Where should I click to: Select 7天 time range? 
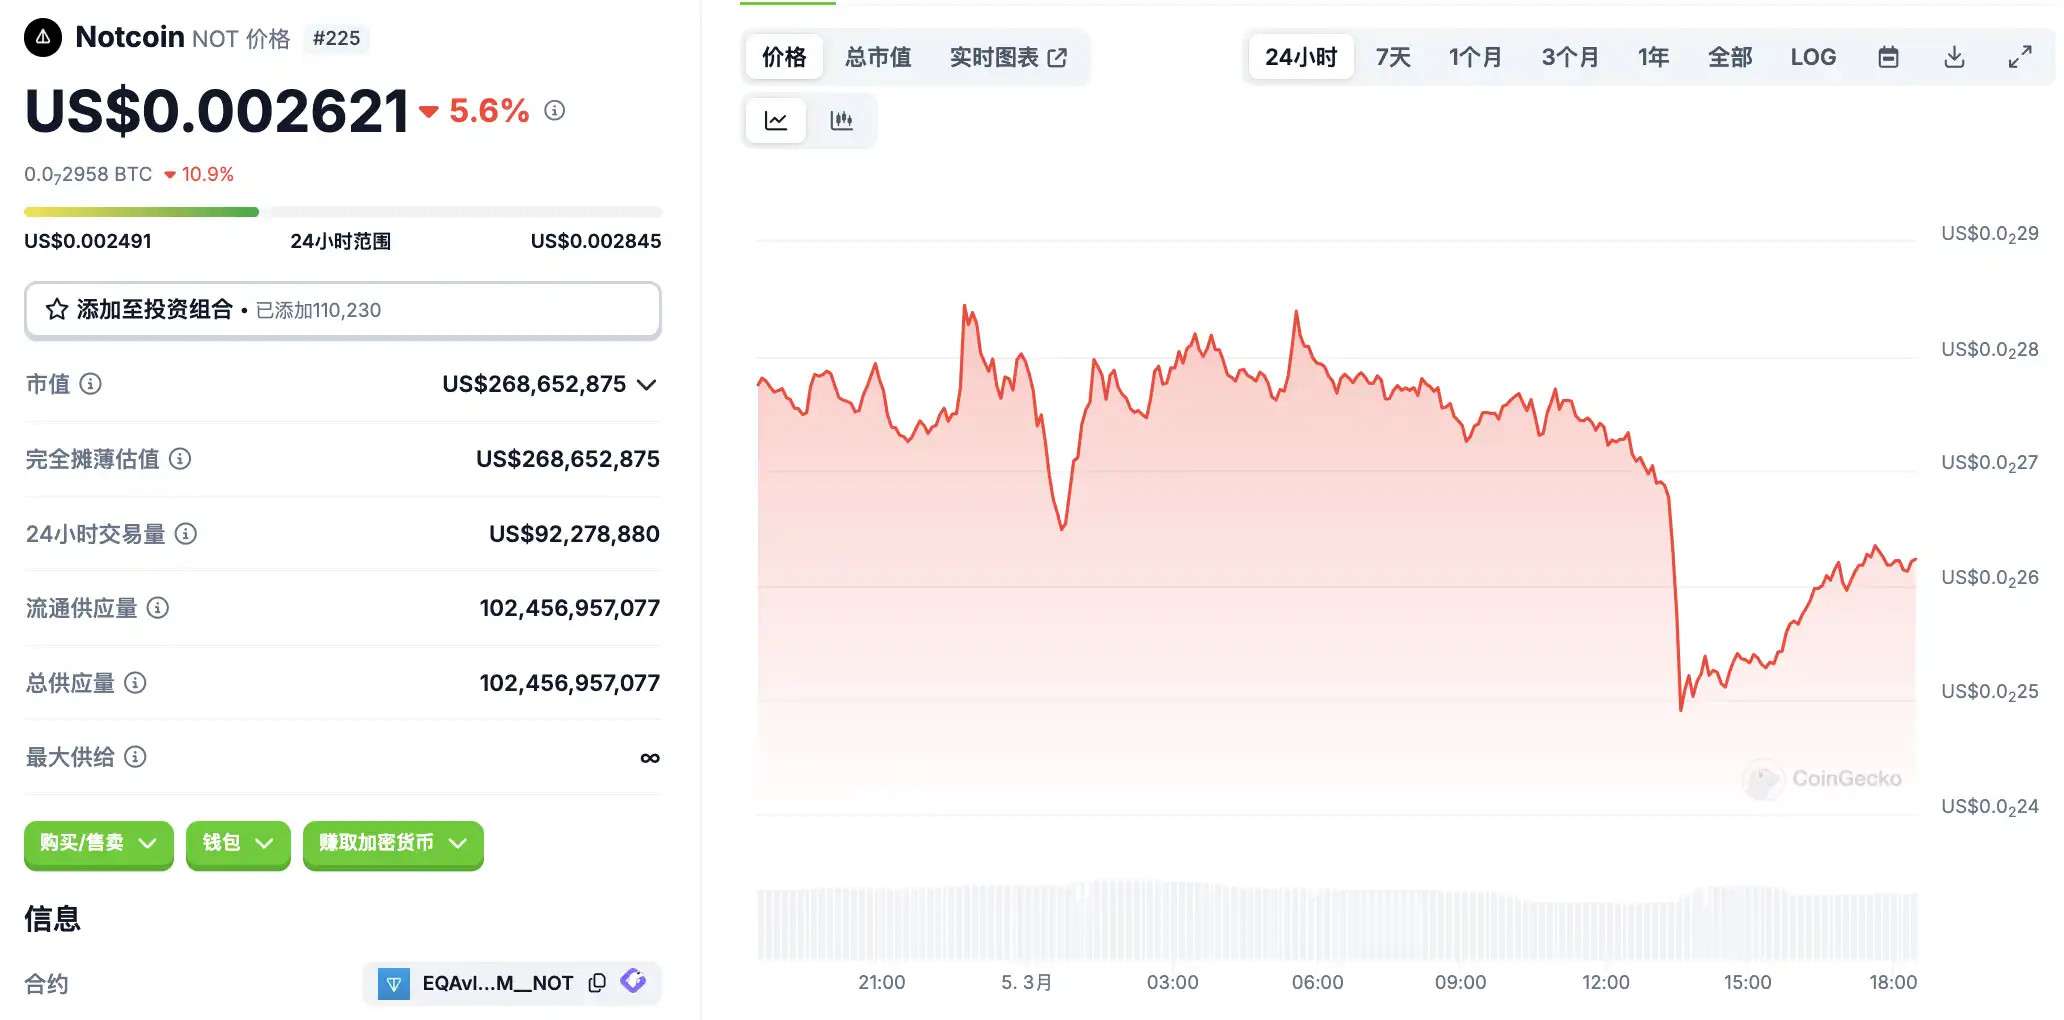point(1393,57)
